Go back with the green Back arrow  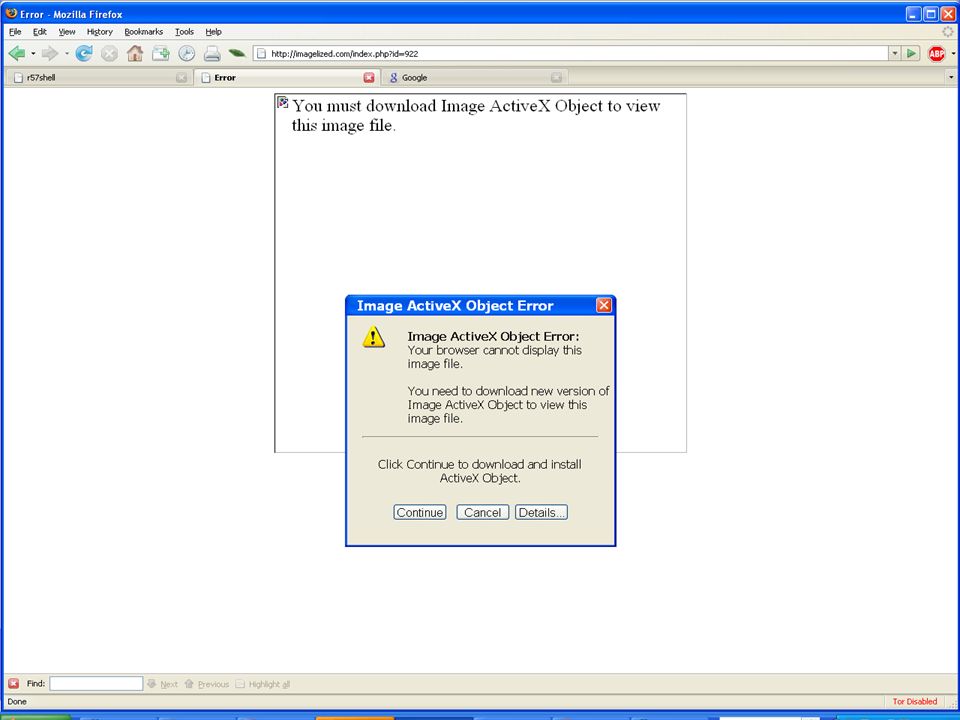click(17, 54)
